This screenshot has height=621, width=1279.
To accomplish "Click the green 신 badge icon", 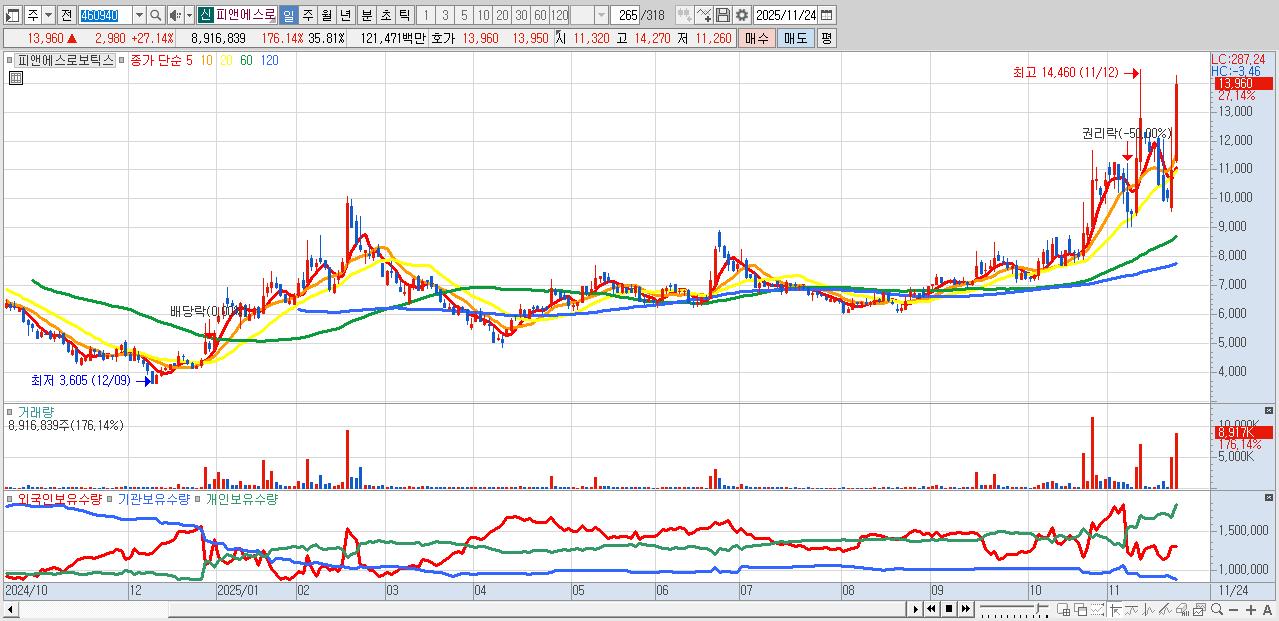I will (204, 15).
